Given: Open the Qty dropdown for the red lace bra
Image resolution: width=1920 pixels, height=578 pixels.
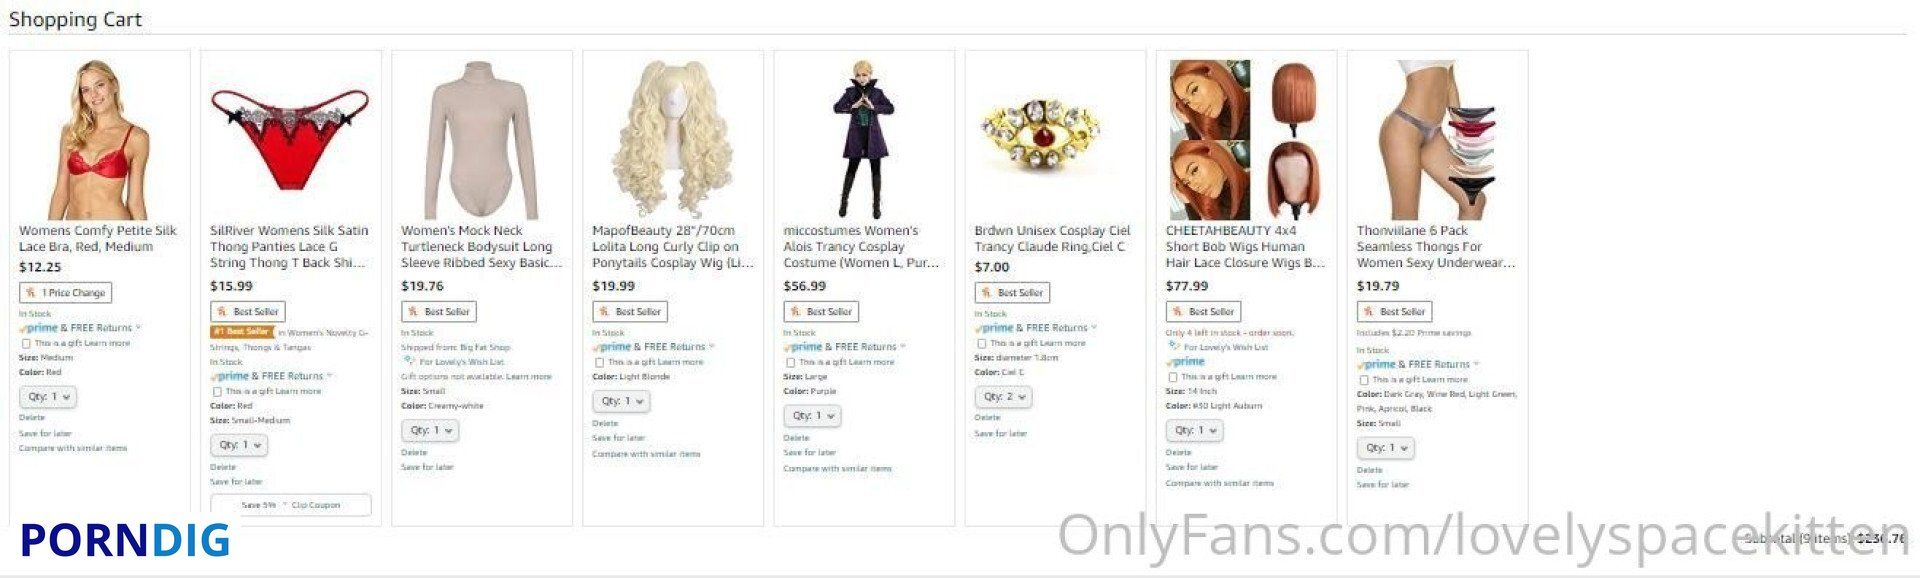Looking at the screenshot, I should pyautogui.click(x=48, y=397).
